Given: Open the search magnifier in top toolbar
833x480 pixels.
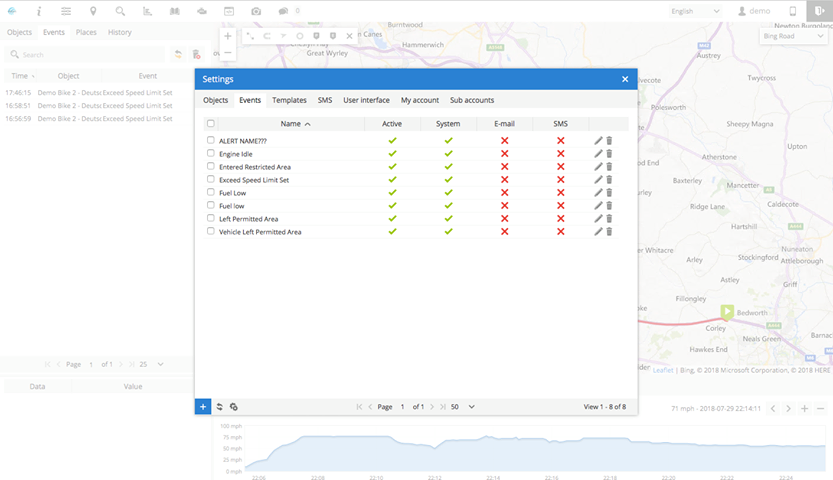Looking at the screenshot, I should [x=120, y=11].
